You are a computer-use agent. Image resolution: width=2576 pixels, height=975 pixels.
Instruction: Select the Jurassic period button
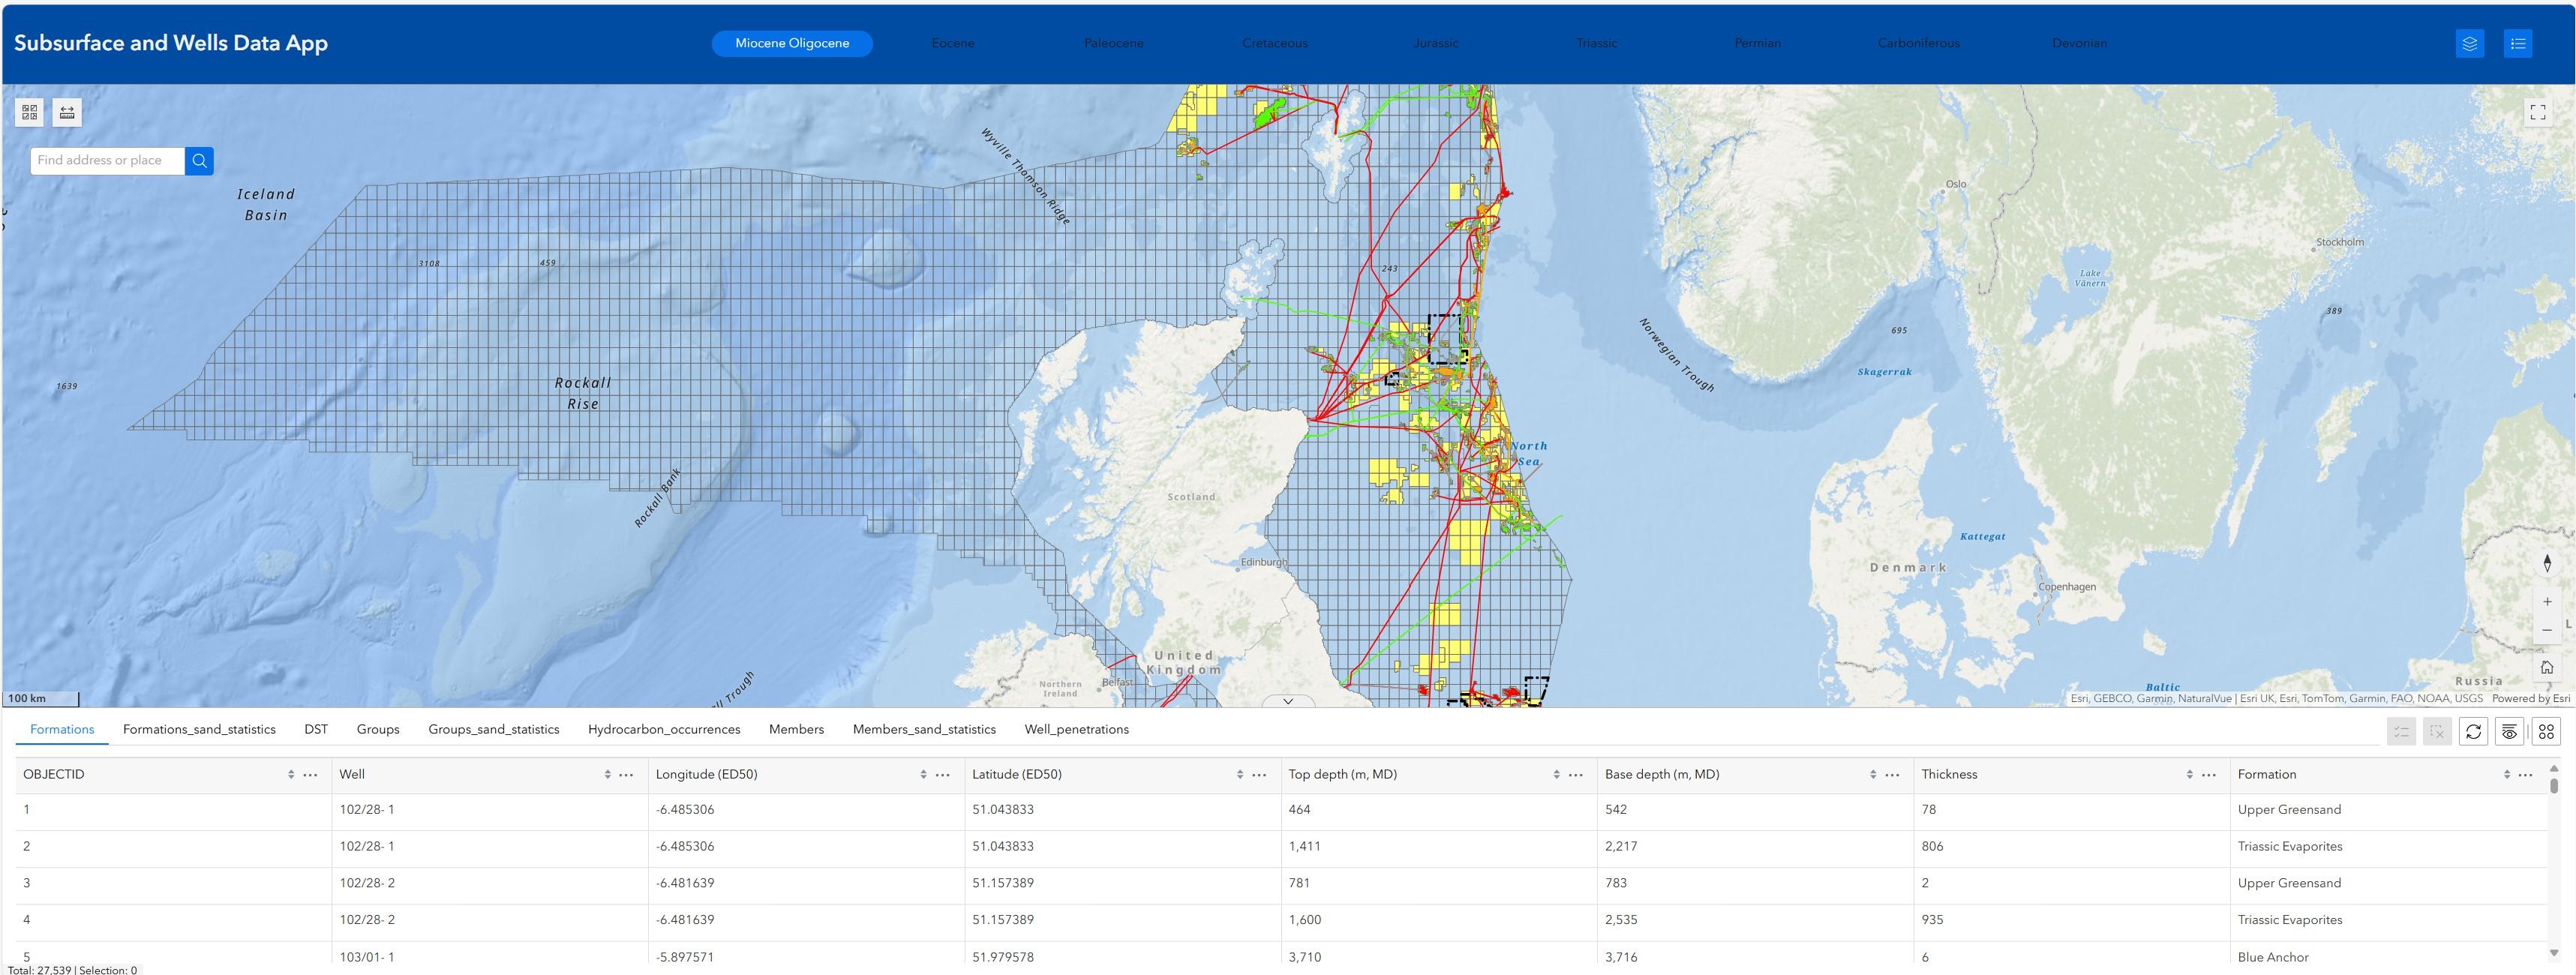point(1436,43)
